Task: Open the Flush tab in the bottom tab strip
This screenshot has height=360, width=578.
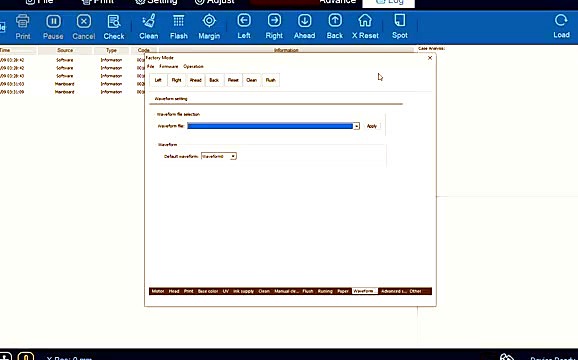Action: pyautogui.click(x=308, y=291)
